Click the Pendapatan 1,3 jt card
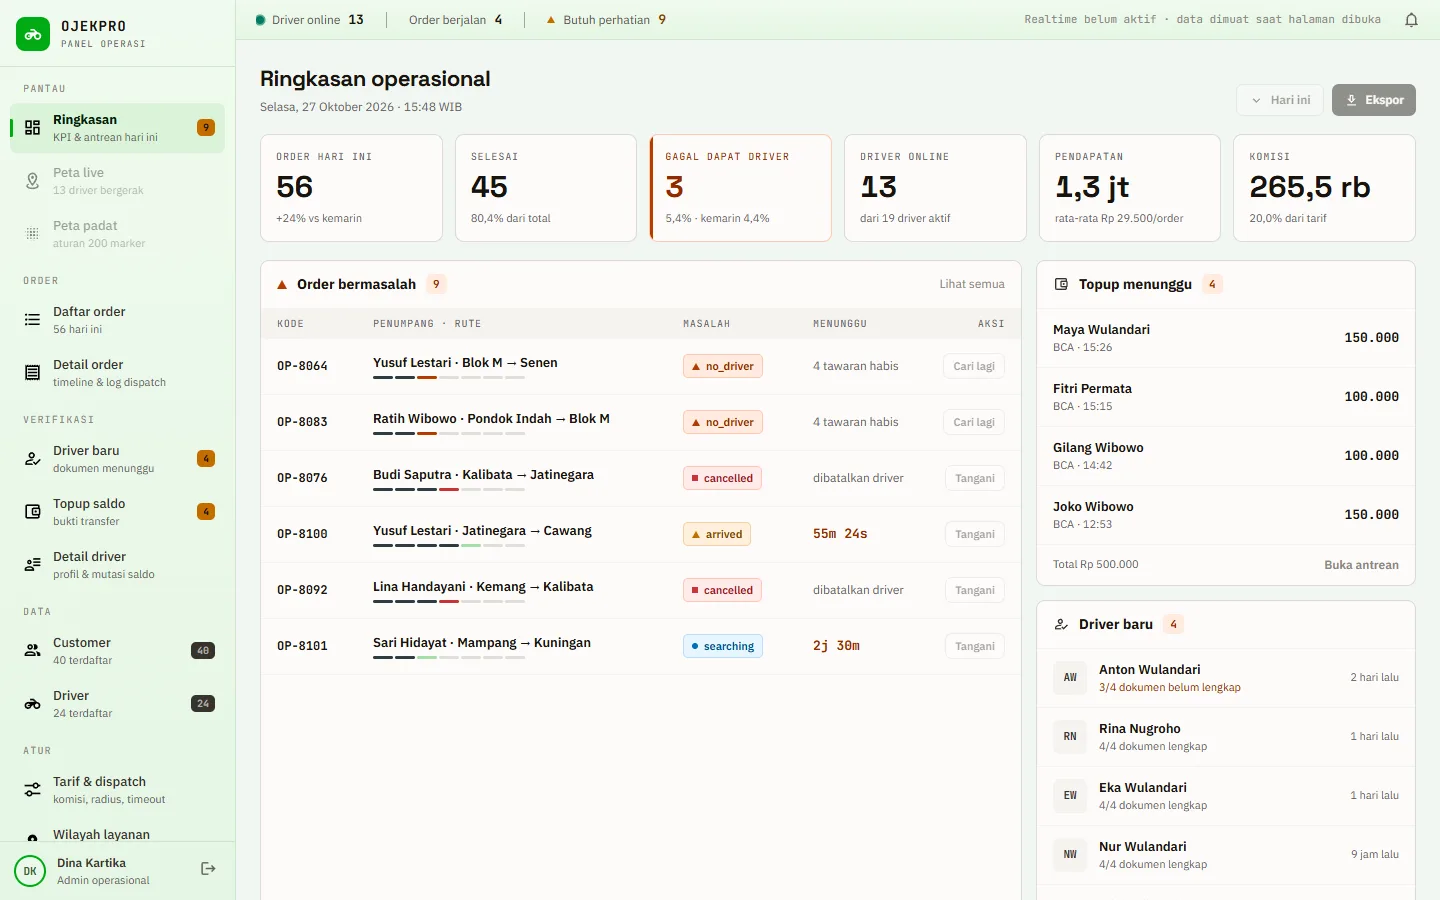 click(1130, 188)
